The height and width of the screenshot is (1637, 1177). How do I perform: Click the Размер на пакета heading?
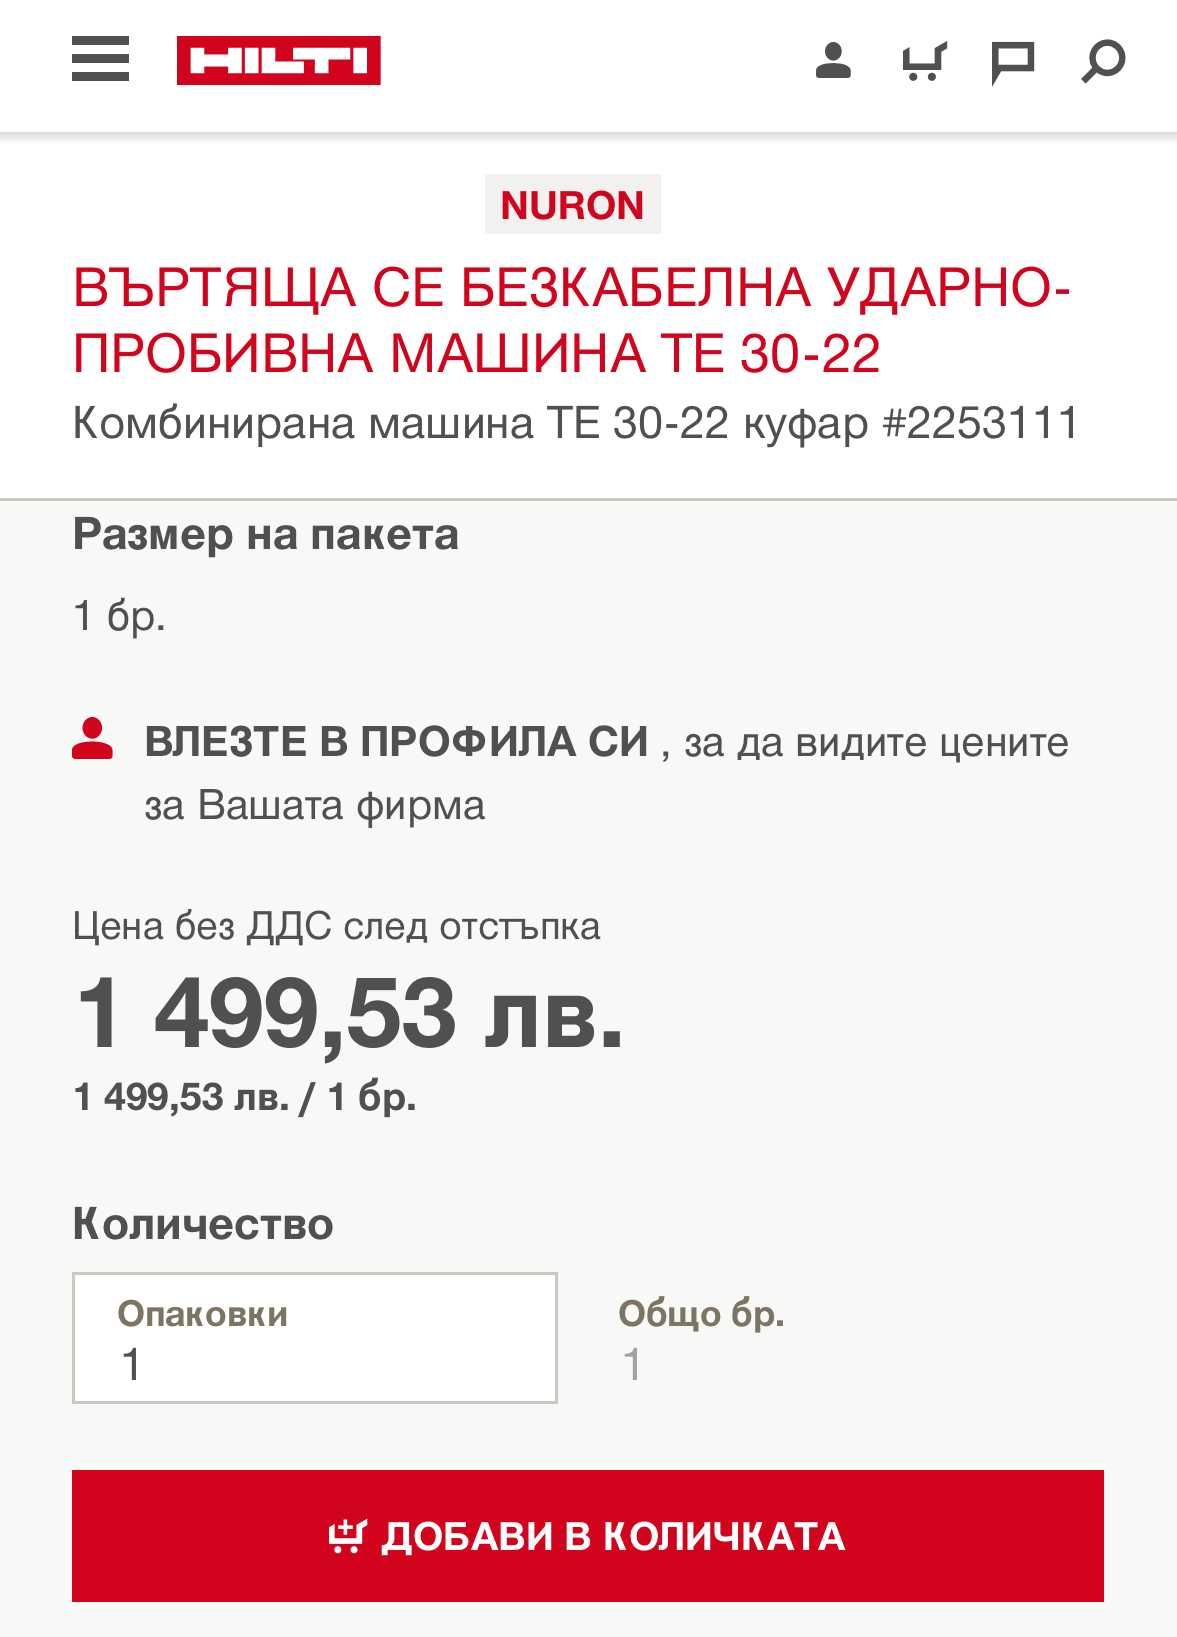click(265, 535)
